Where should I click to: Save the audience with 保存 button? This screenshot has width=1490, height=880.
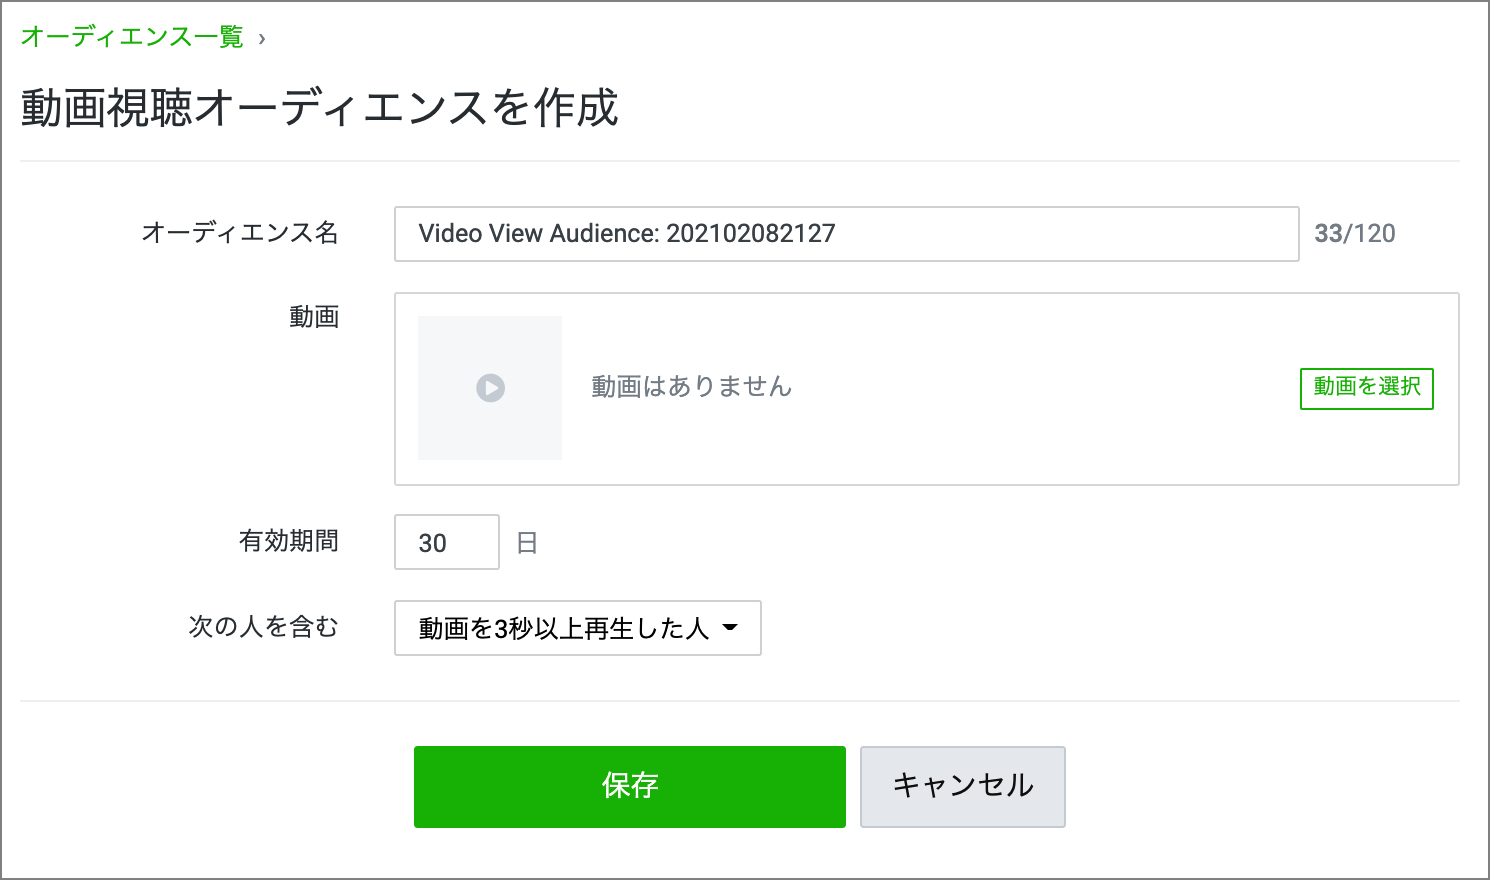point(629,786)
